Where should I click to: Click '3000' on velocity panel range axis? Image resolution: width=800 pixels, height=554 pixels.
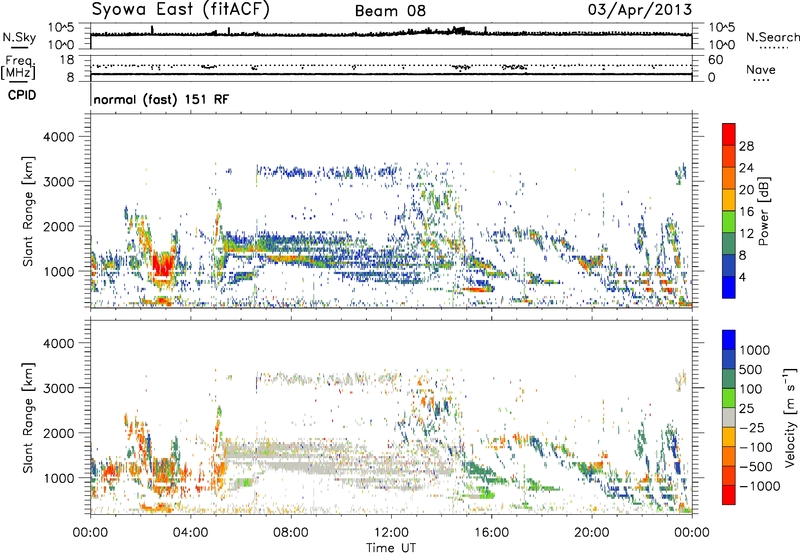tap(58, 388)
